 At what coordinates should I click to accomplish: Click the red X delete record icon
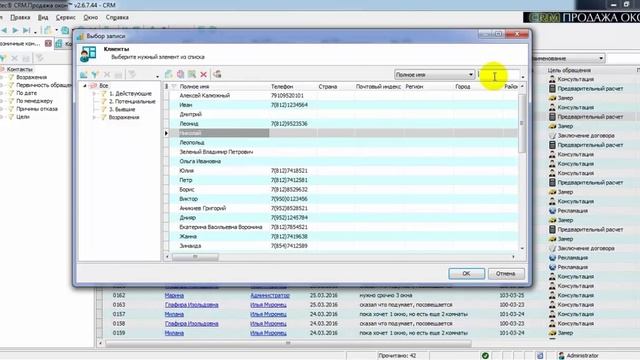[203, 74]
